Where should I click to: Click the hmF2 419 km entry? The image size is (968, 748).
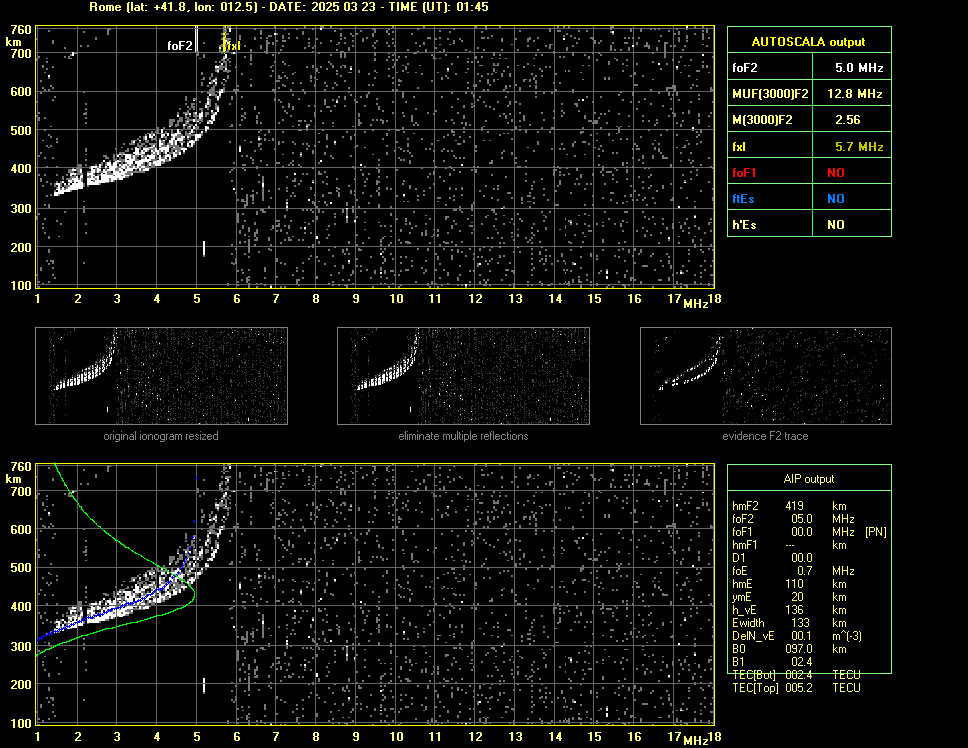coord(789,506)
